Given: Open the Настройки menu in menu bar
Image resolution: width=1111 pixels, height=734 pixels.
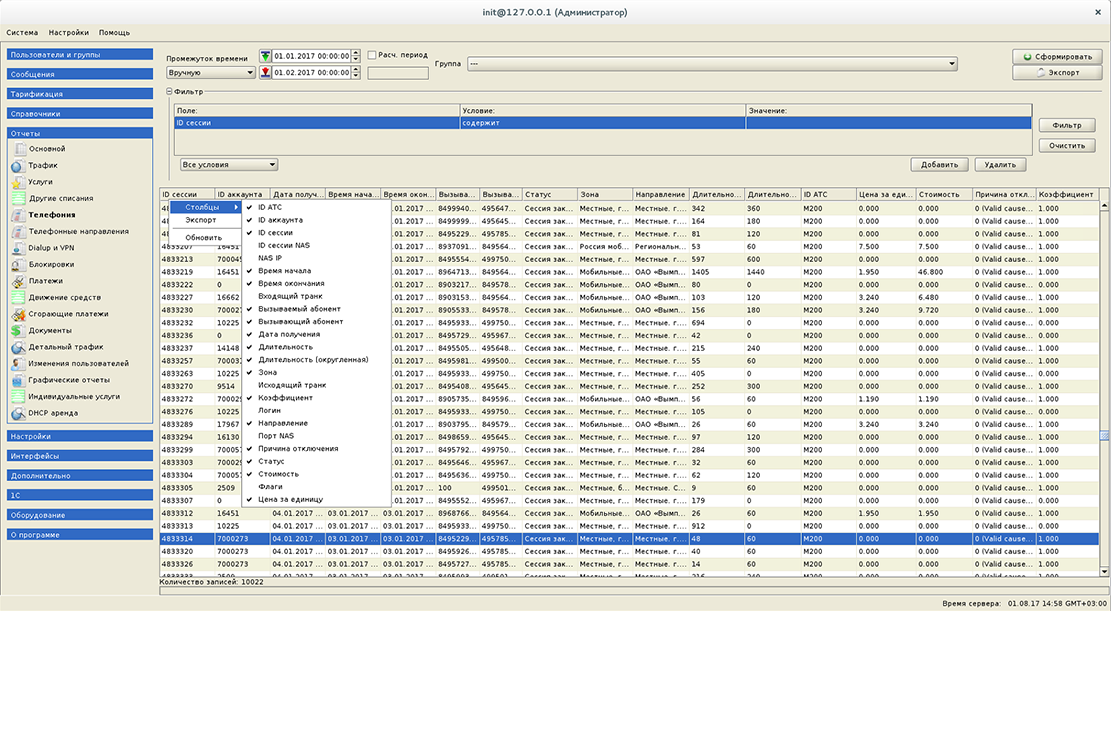Looking at the screenshot, I should tap(68, 33).
